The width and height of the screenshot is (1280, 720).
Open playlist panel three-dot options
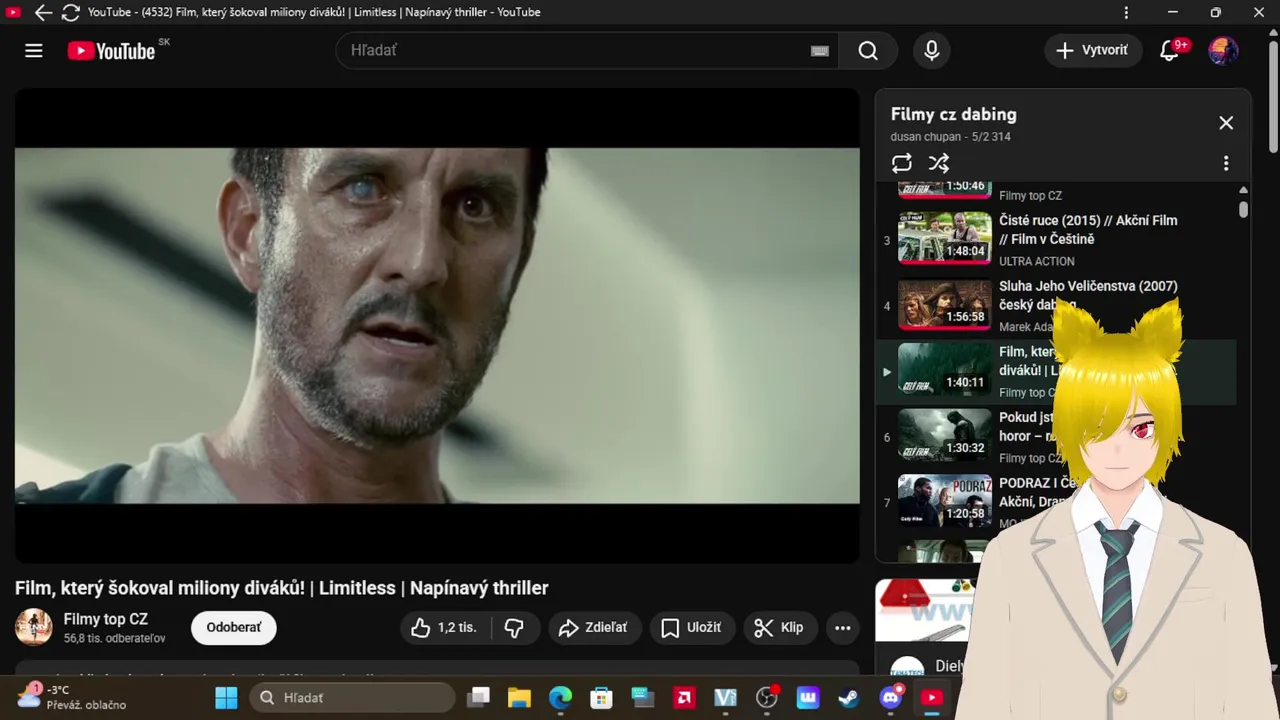[1226, 163]
